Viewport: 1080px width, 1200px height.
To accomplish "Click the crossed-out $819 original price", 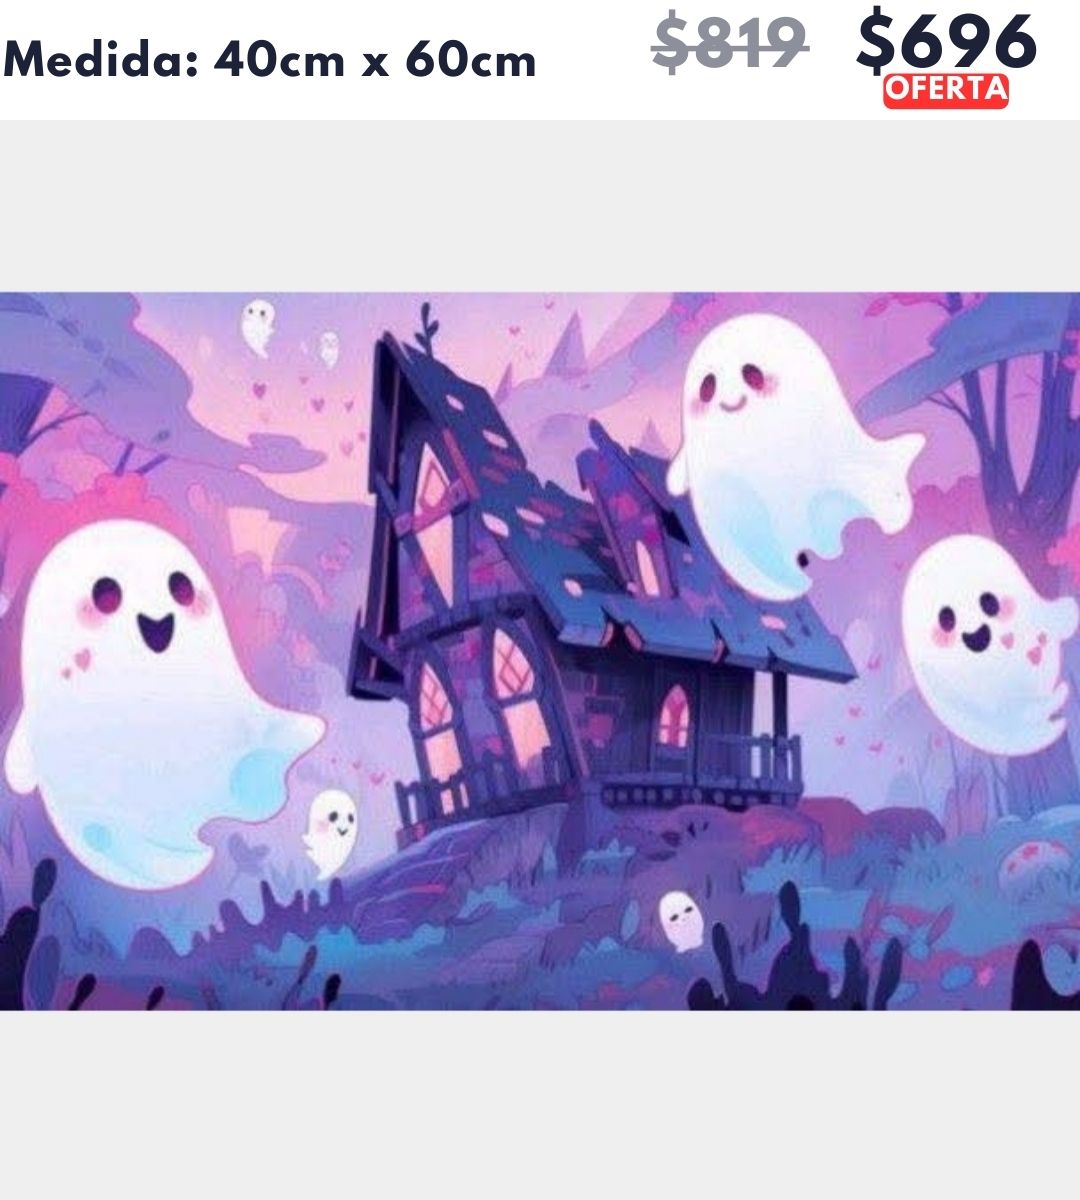I will (x=729, y=43).
